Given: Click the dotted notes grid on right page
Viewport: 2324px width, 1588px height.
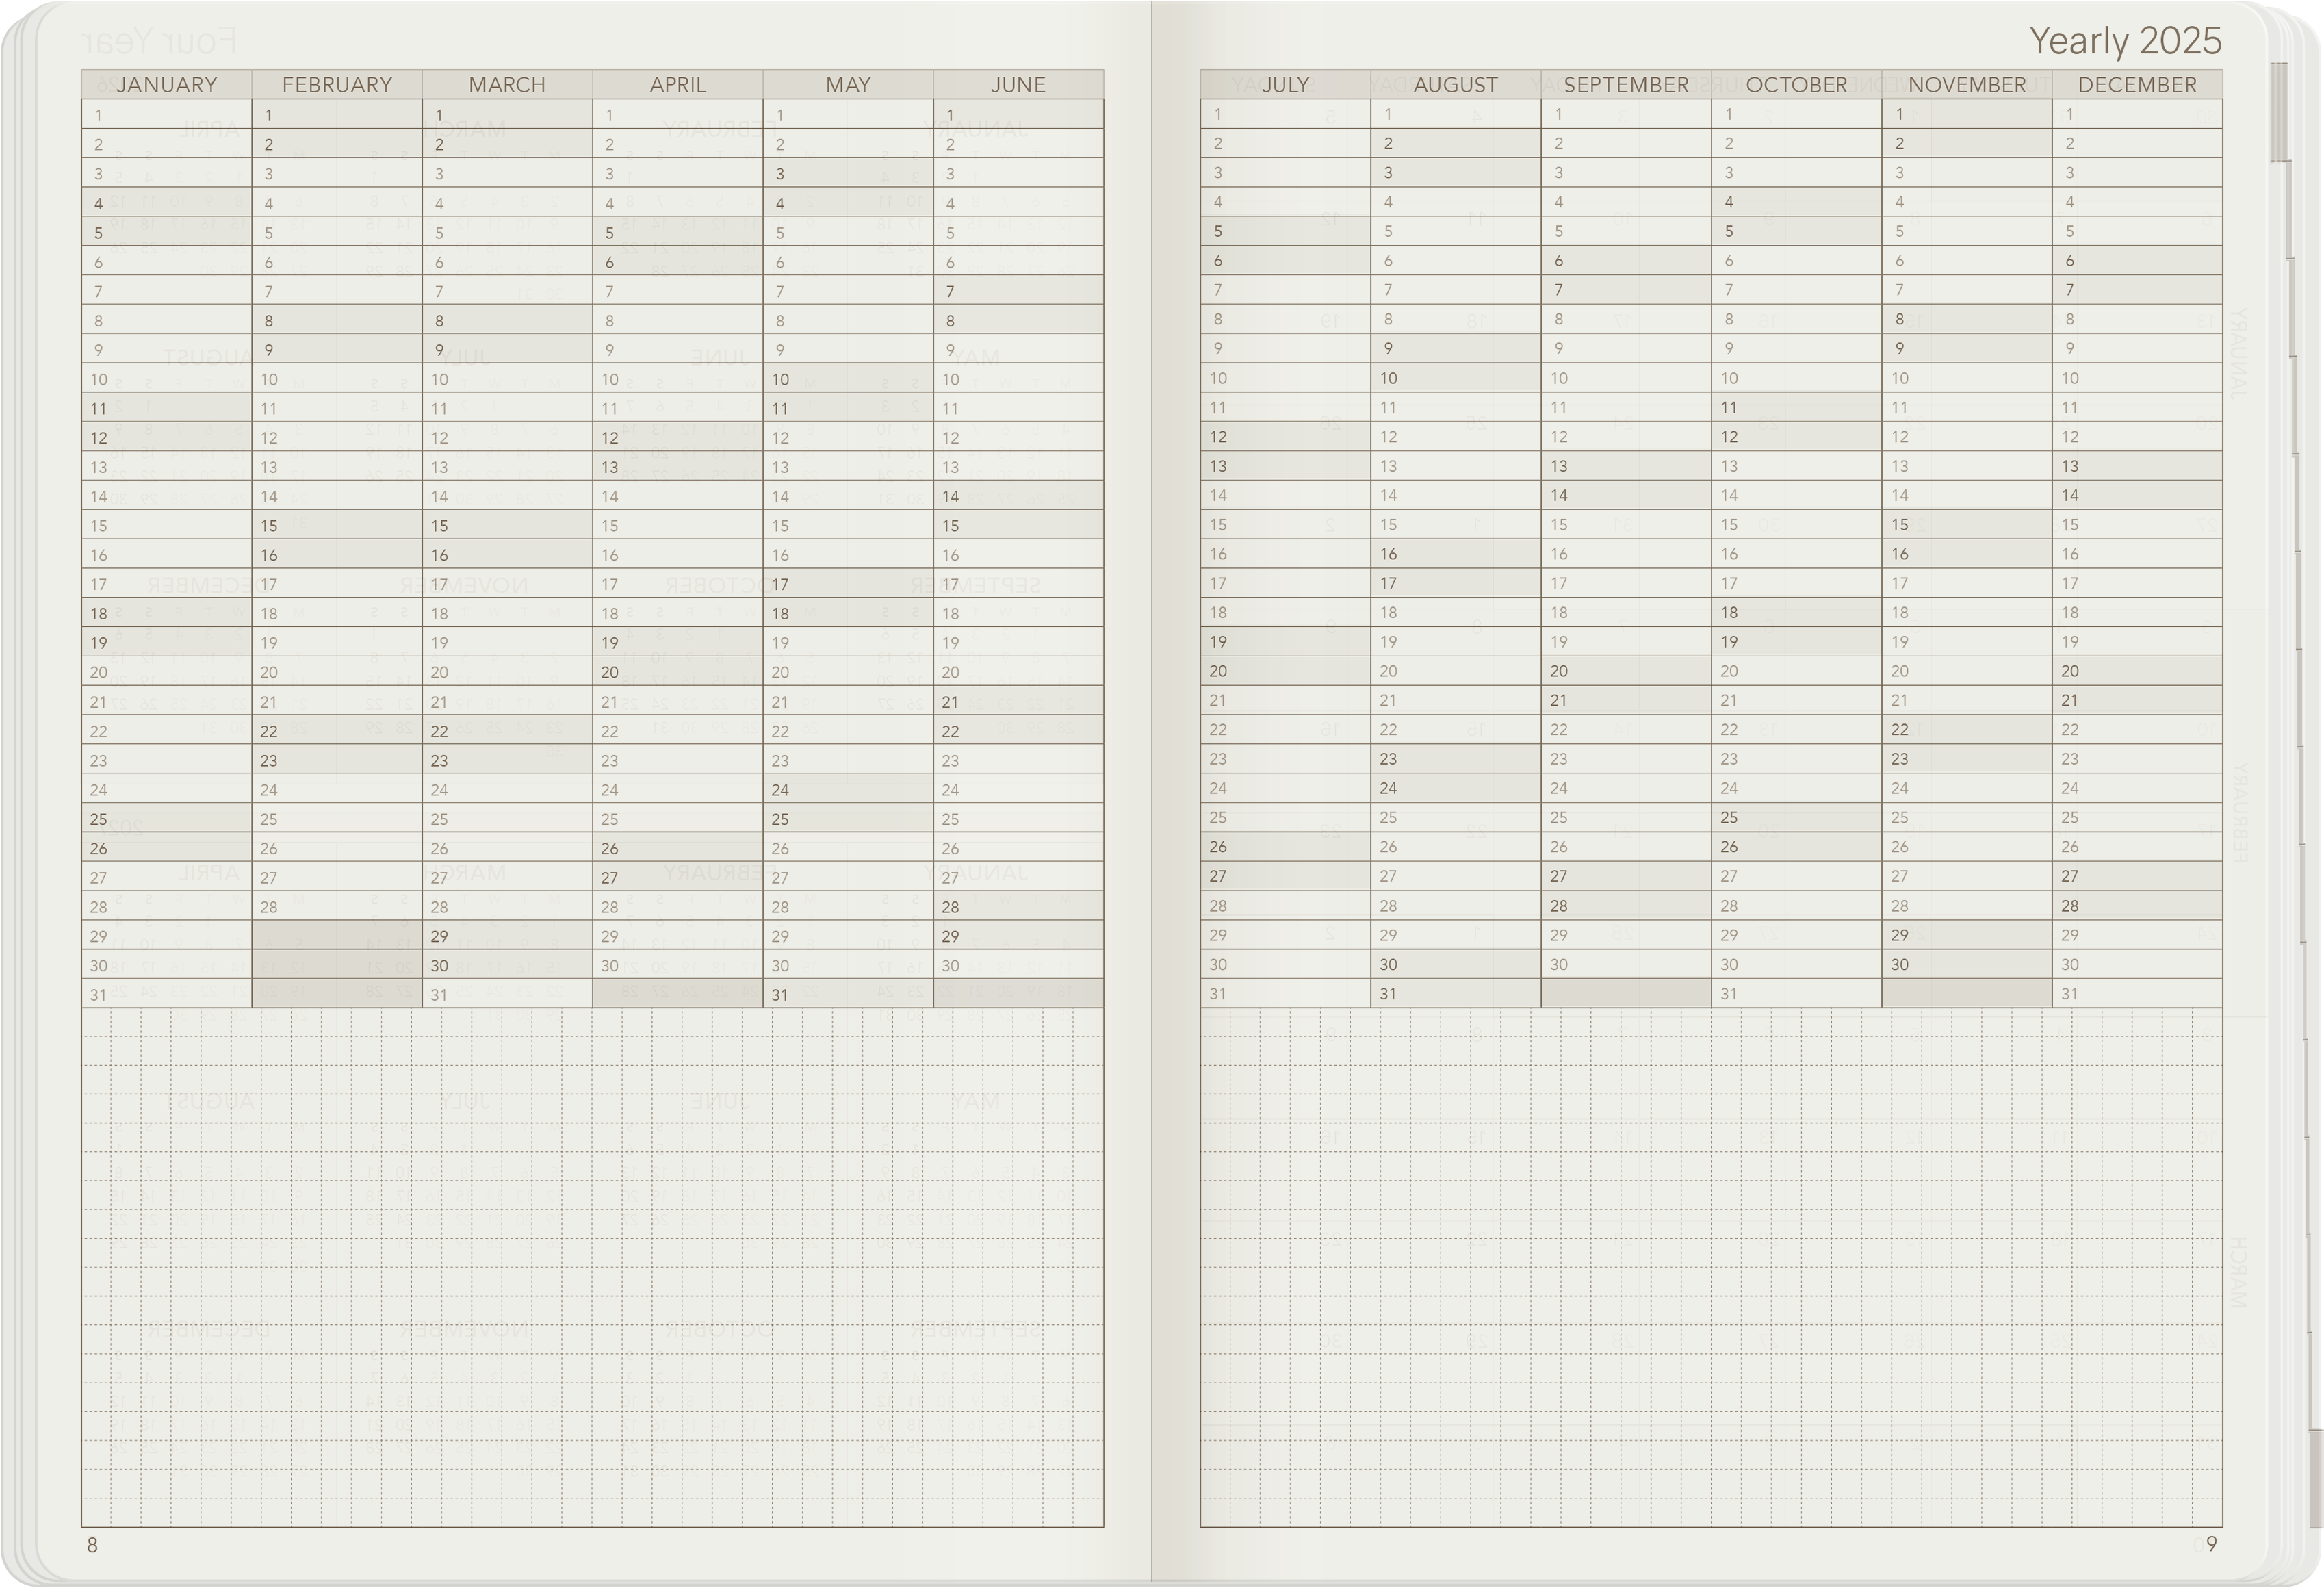Looking at the screenshot, I should coord(1710,1266).
